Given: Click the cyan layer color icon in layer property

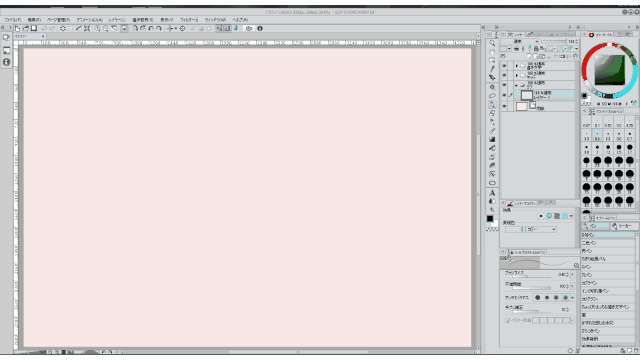Looking at the screenshot, I should pyautogui.click(x=565, y=216).
